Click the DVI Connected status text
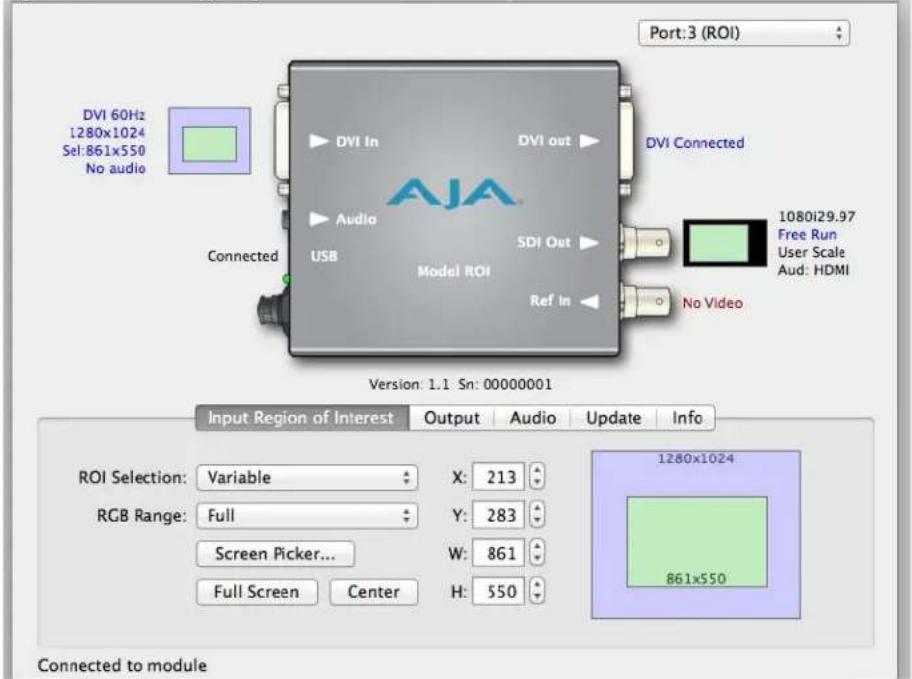The height and width of the screenshot is (679, 912). [695, 143]
